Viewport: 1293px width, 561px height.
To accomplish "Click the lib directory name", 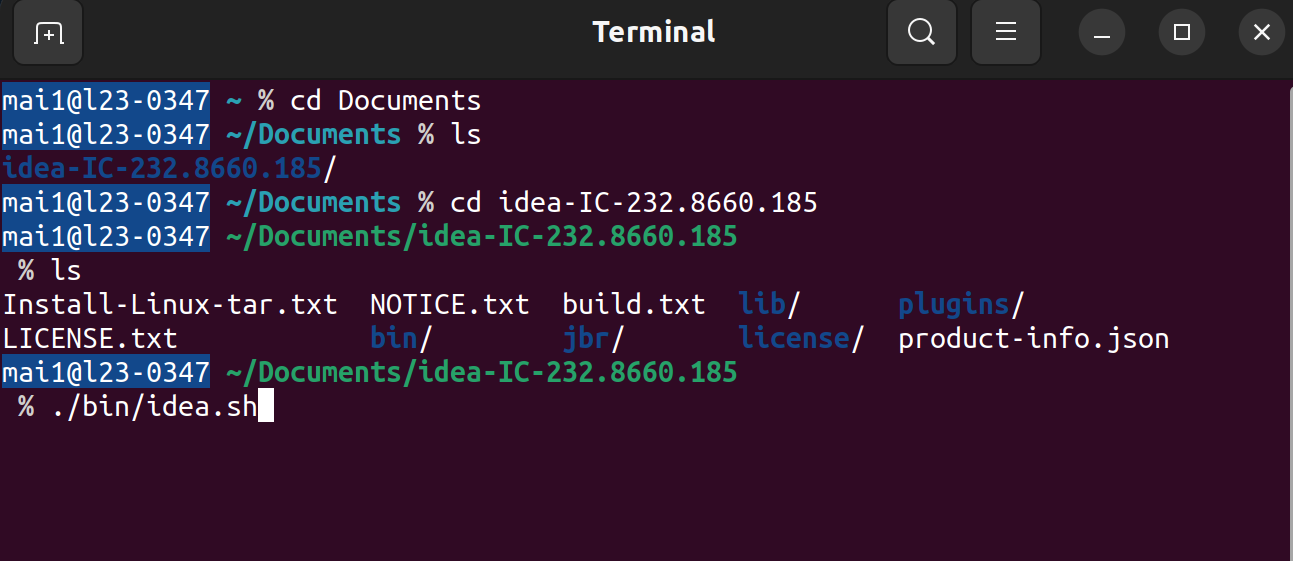I will [763, 304].
